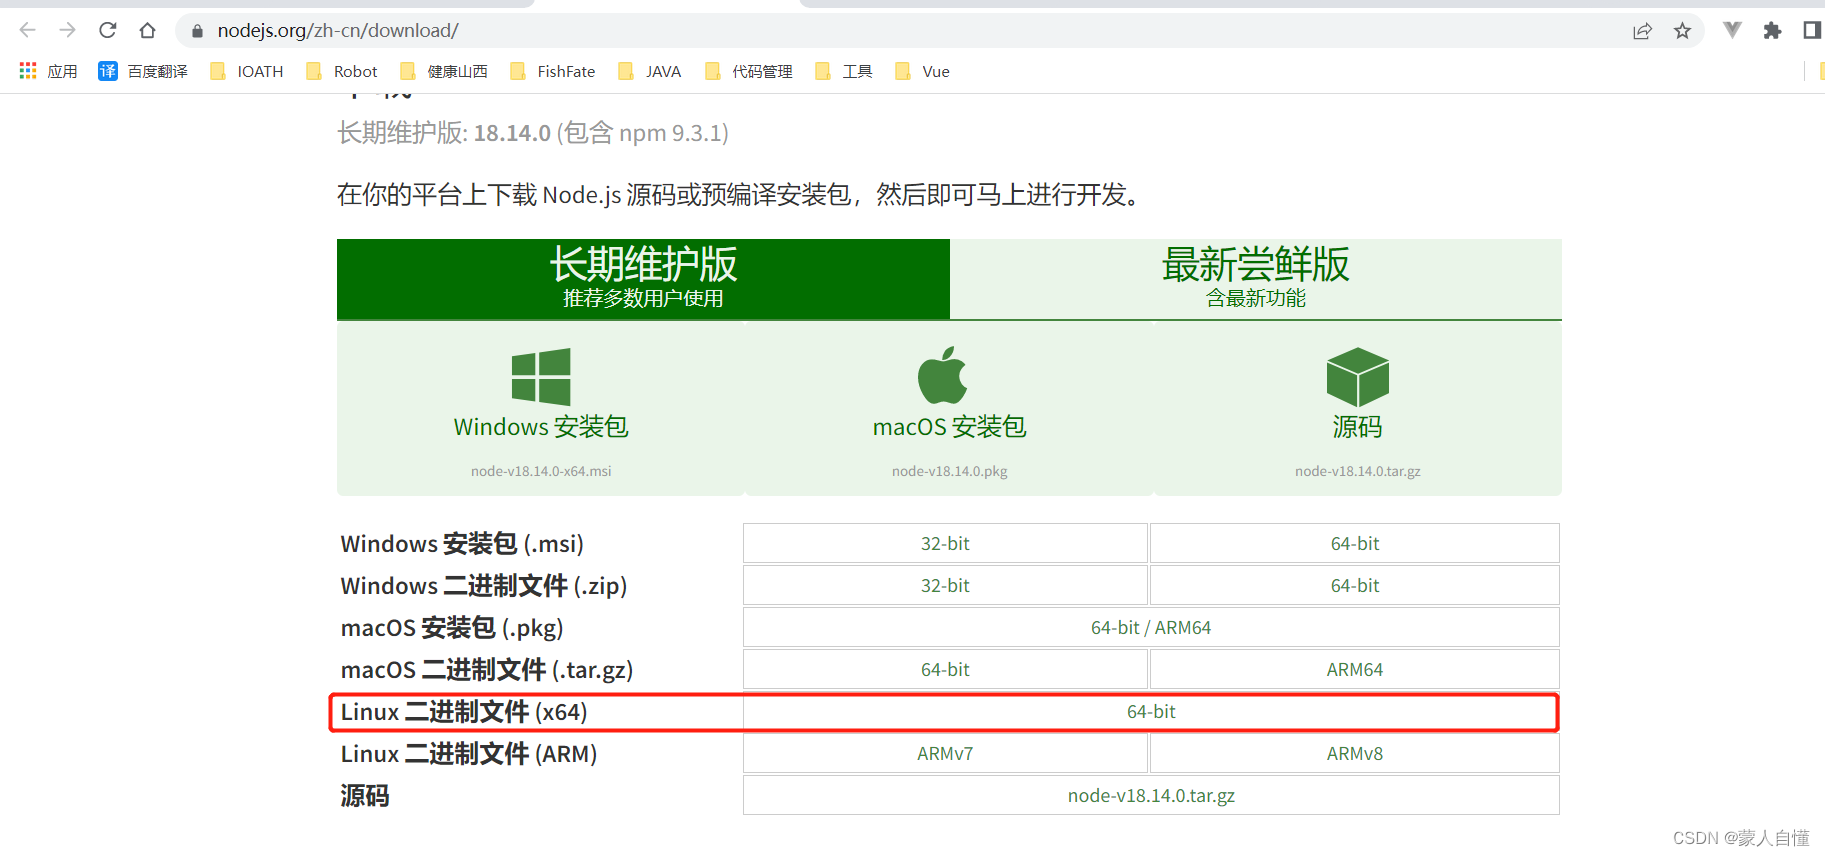Download Linux x64 64-bit binary
The height and width of the screenshot is (856, 1825).
(1151, 711)
